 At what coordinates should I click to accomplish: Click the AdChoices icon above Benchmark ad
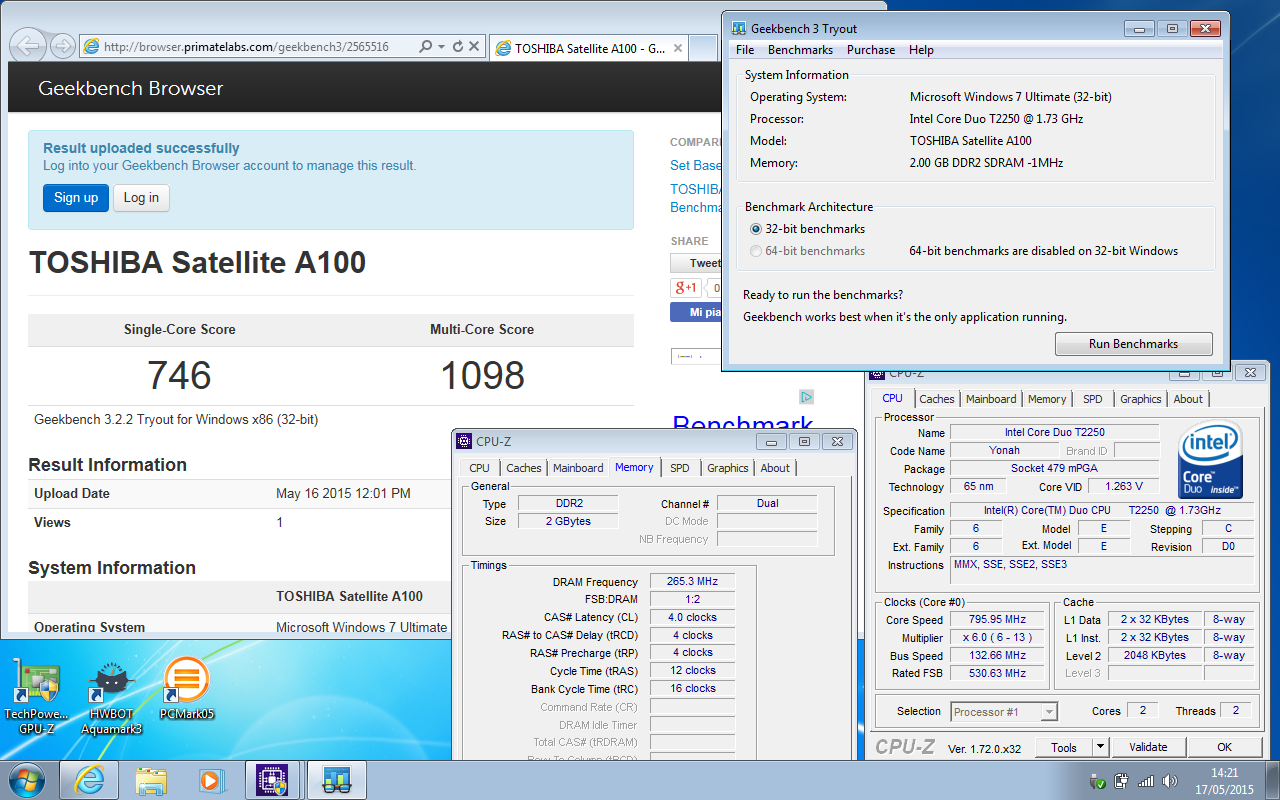pyautogui.click(x=807, y=397)
